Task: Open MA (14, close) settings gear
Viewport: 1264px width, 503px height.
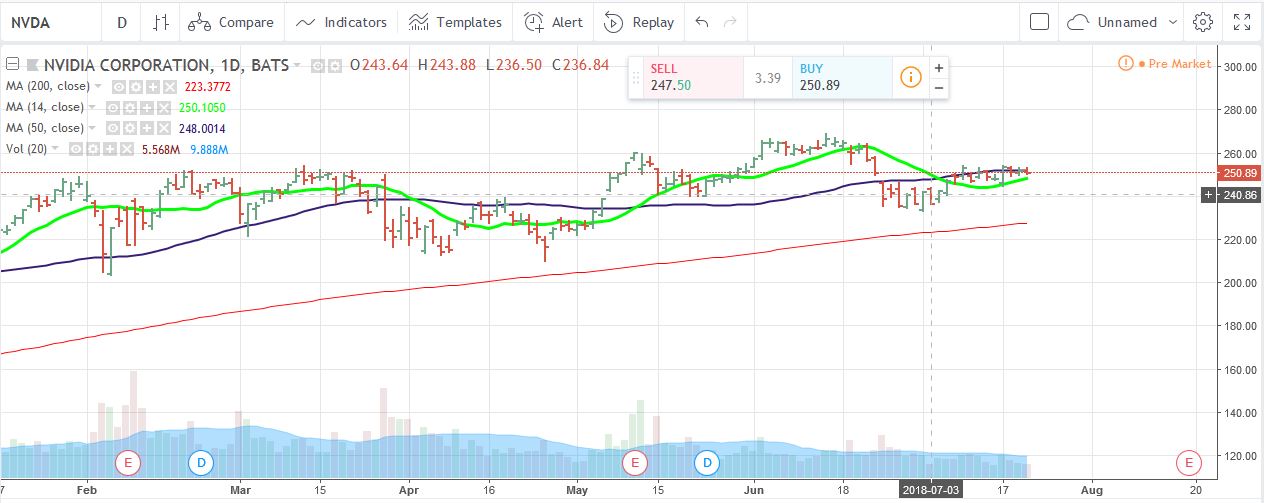Action: coord(130,108)
